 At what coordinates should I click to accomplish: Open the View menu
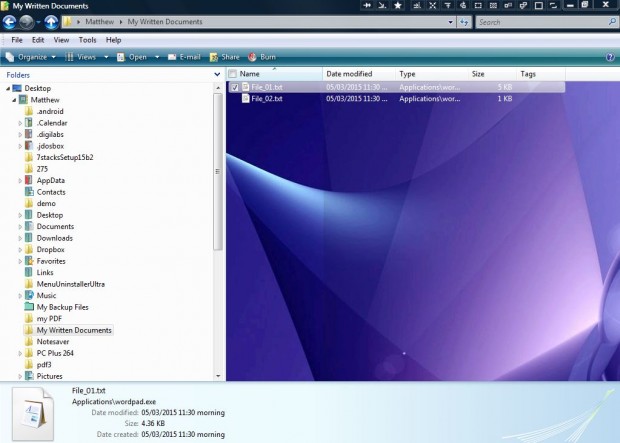(x=61, y=40)
